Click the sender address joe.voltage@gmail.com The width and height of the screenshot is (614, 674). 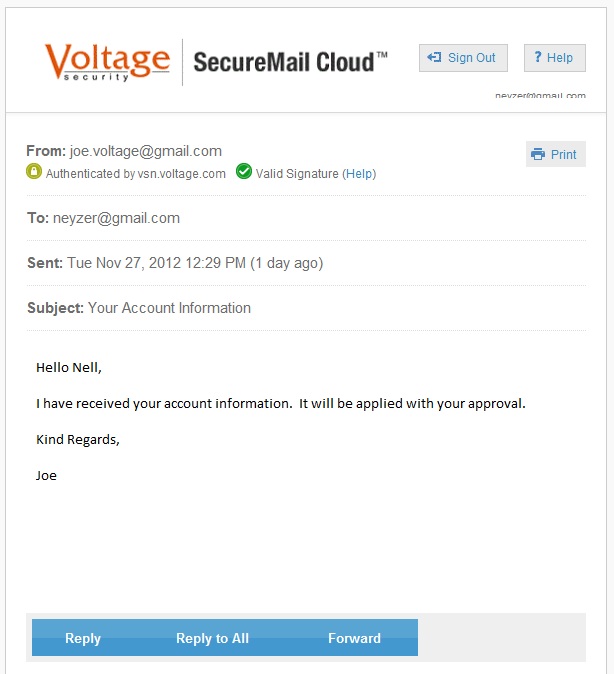146,151
